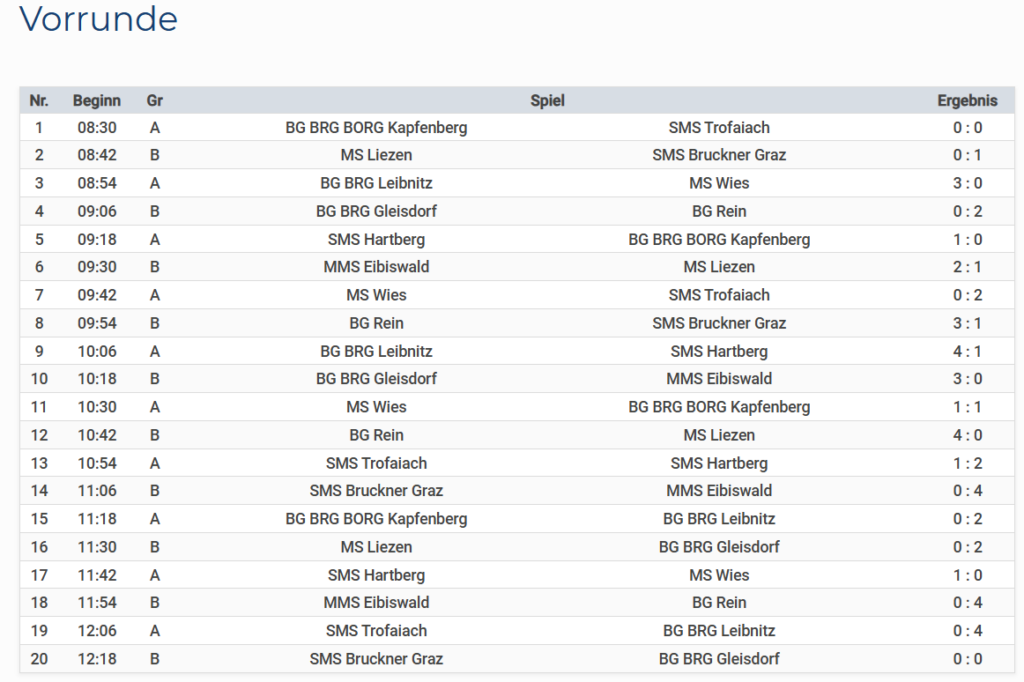The image size is (1024, 682).
Task: Click the 4 : 0 result at 10:42
Action: click(x=967, y=435)
